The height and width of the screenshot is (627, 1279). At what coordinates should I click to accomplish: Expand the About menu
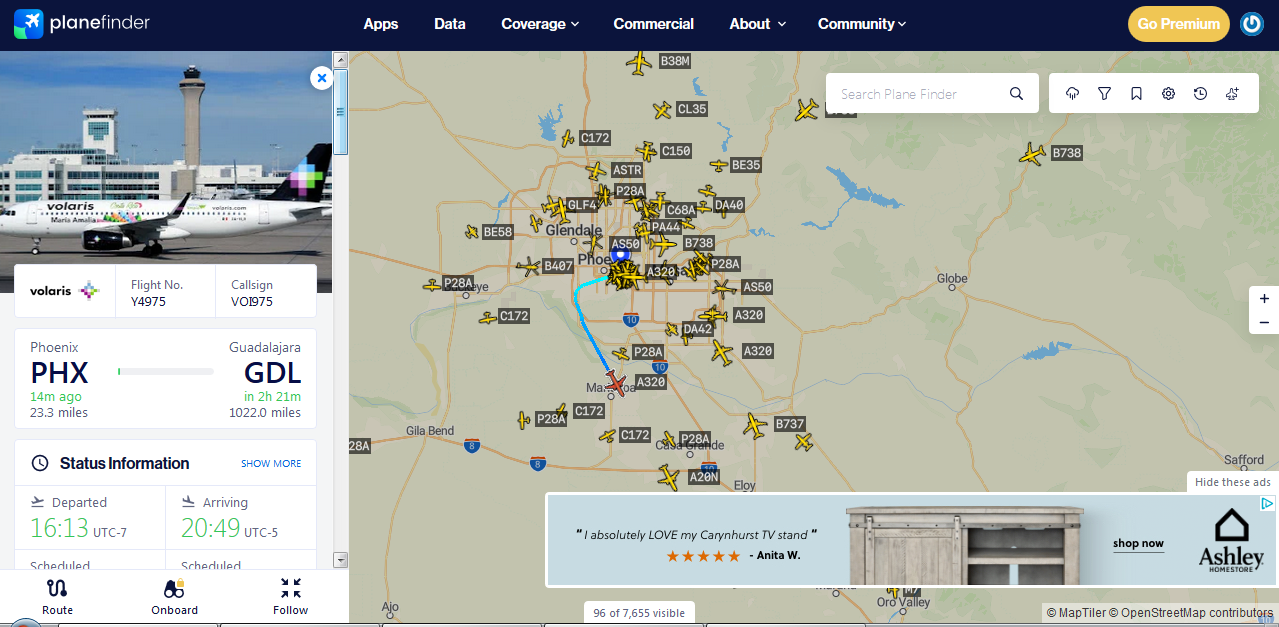(757, 24)
